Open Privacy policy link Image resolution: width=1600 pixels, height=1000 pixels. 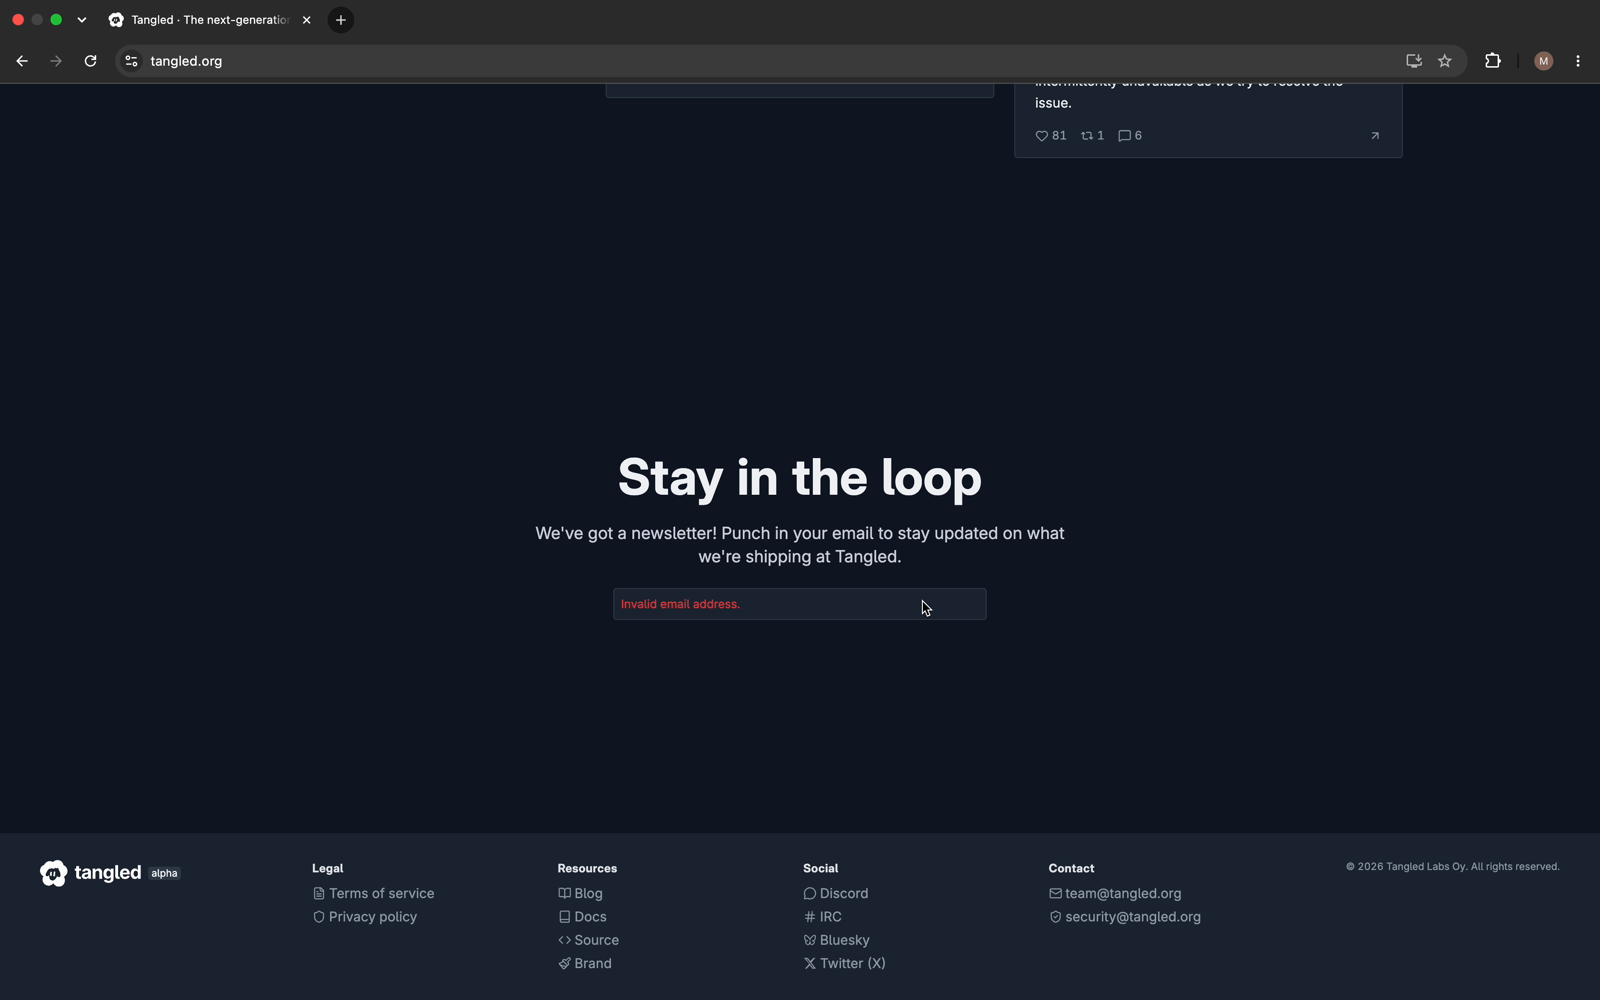tap(365, 917)
